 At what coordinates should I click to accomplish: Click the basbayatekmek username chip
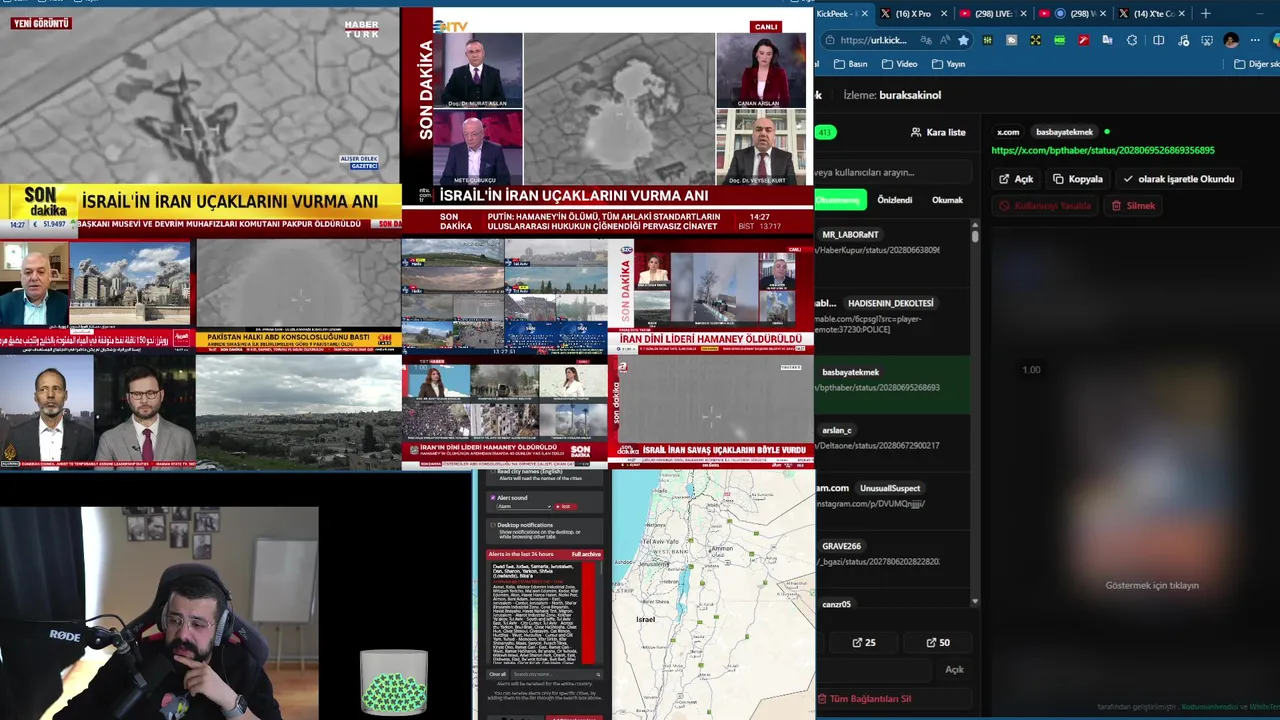click(x=1064, y=132)
